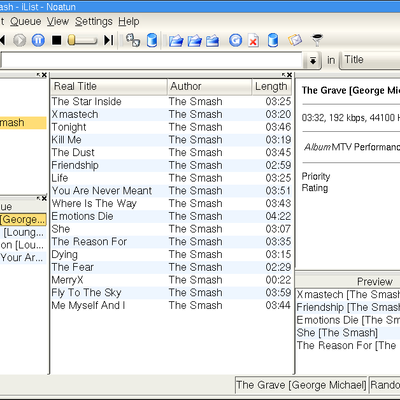
Task: Select the track 'Me Myself And I'
Action: point(171,305)
